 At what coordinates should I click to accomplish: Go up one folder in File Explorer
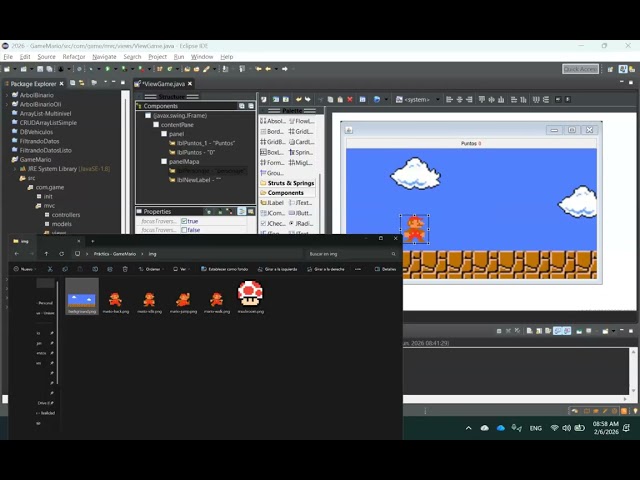click(x=46, y=254)
